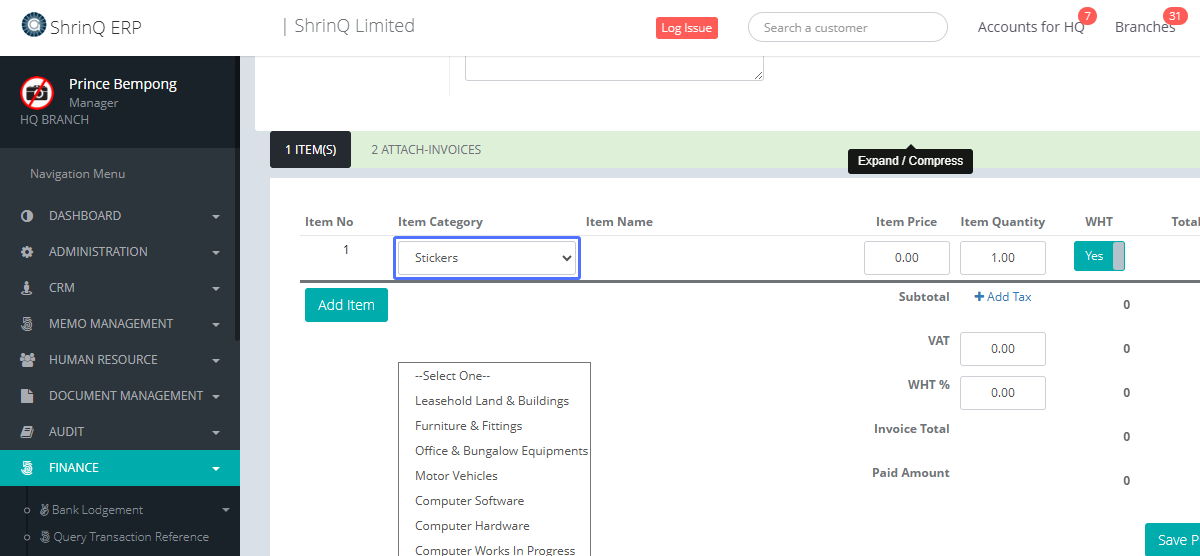Click the Search a customer field
Viewport: 1200px width, 556px height.
tap(847, 28)
